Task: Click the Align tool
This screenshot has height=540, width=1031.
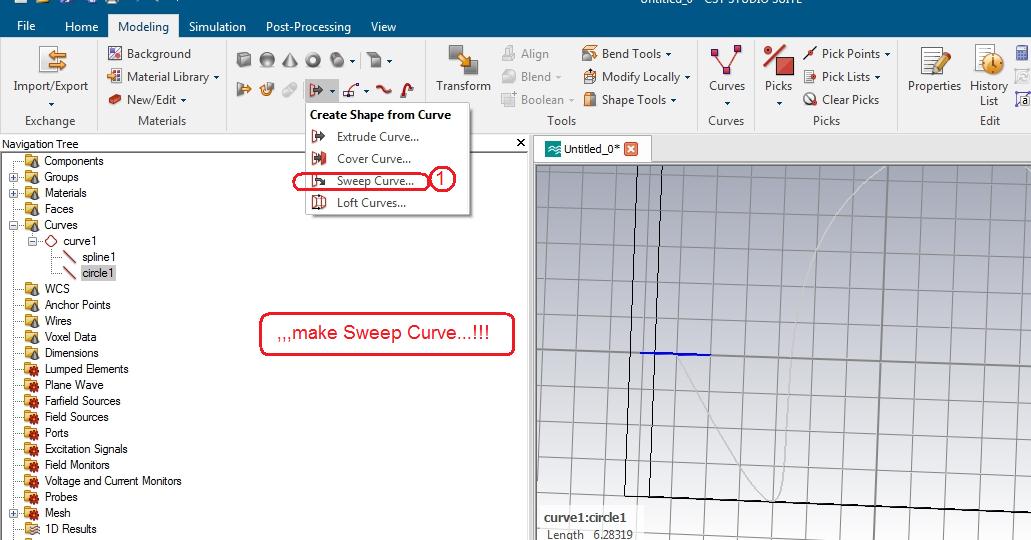Action: (x=525, y=53)
